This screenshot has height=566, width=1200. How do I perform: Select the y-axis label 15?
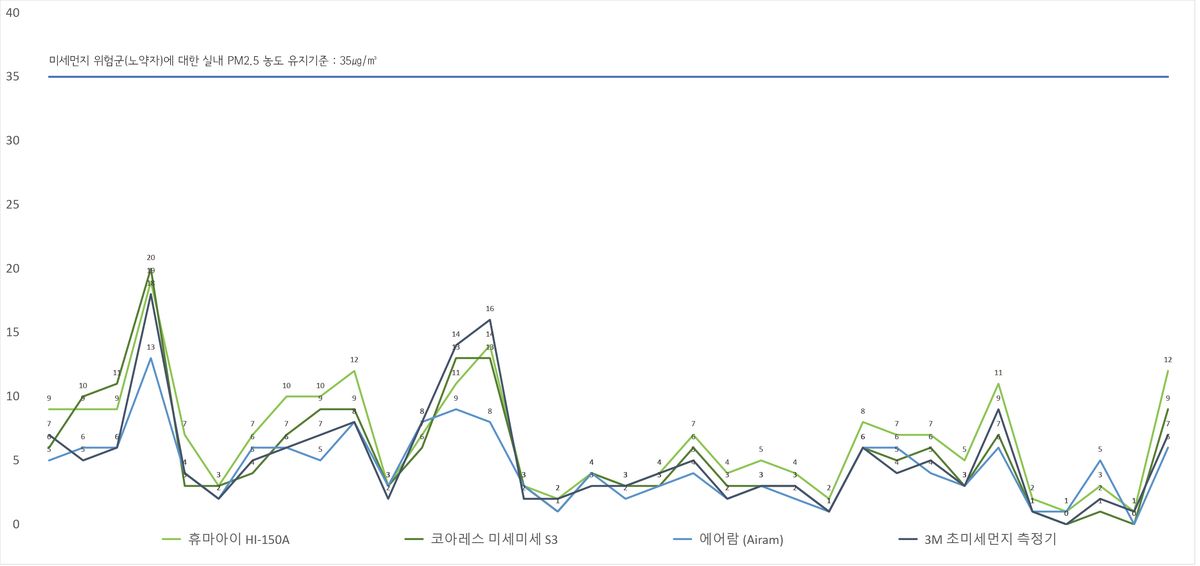pyautogui.click(x=12, y=332)
